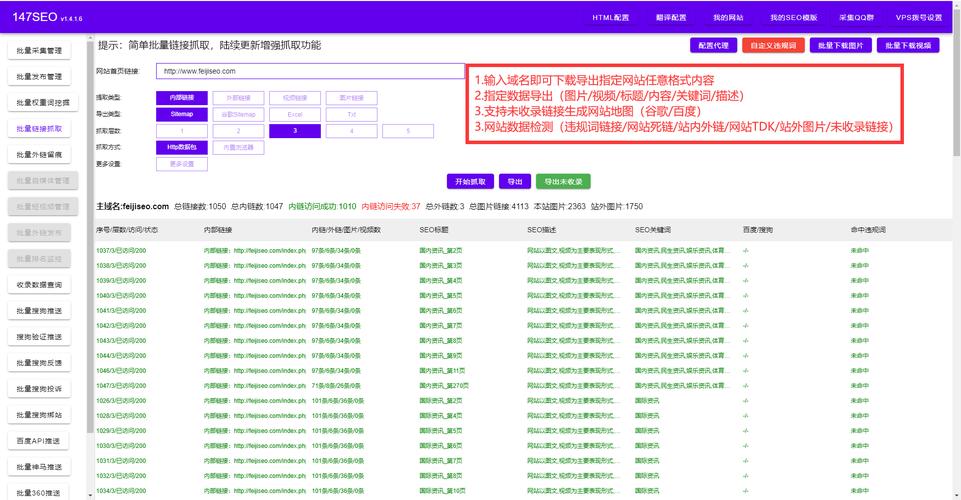The width and height of the screenshot is (961, 500).
Task: Open 批量权重词挖掘 in sidebar
Action: (43, 103)
